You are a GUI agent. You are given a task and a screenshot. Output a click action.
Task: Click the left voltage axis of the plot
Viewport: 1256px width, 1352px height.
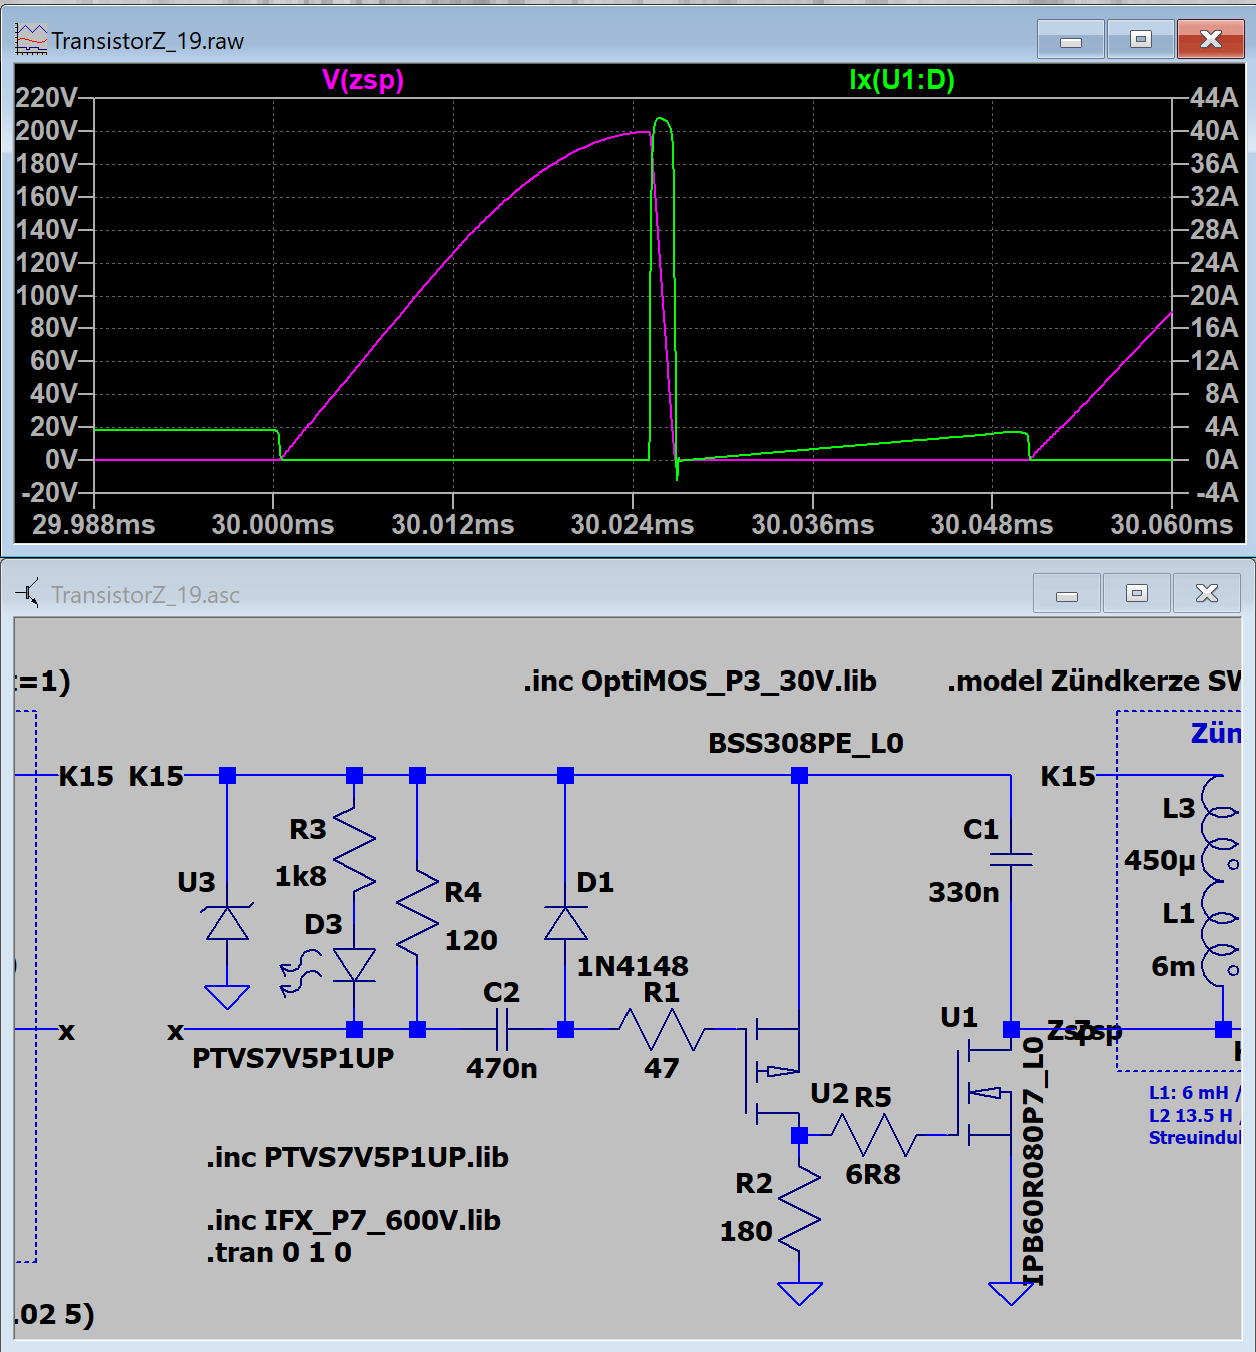pos(52,295)
